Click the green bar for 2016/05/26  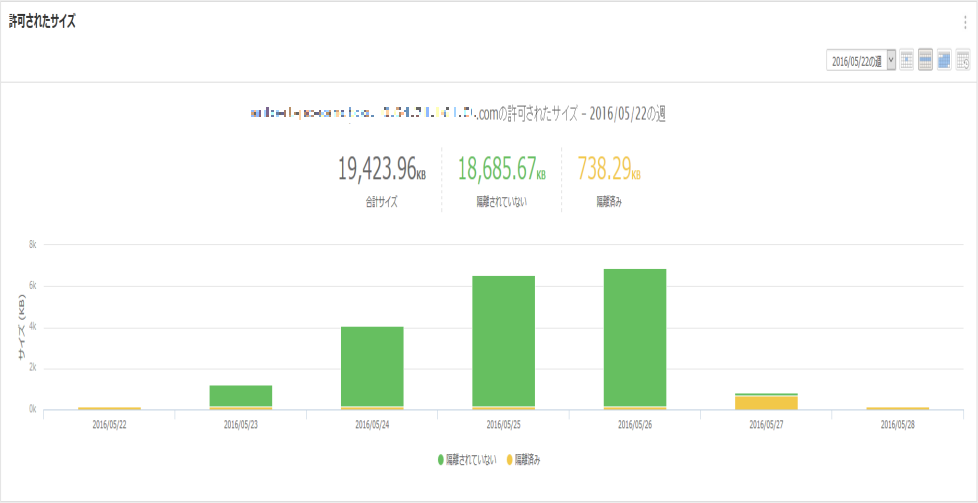click(635, 337)
